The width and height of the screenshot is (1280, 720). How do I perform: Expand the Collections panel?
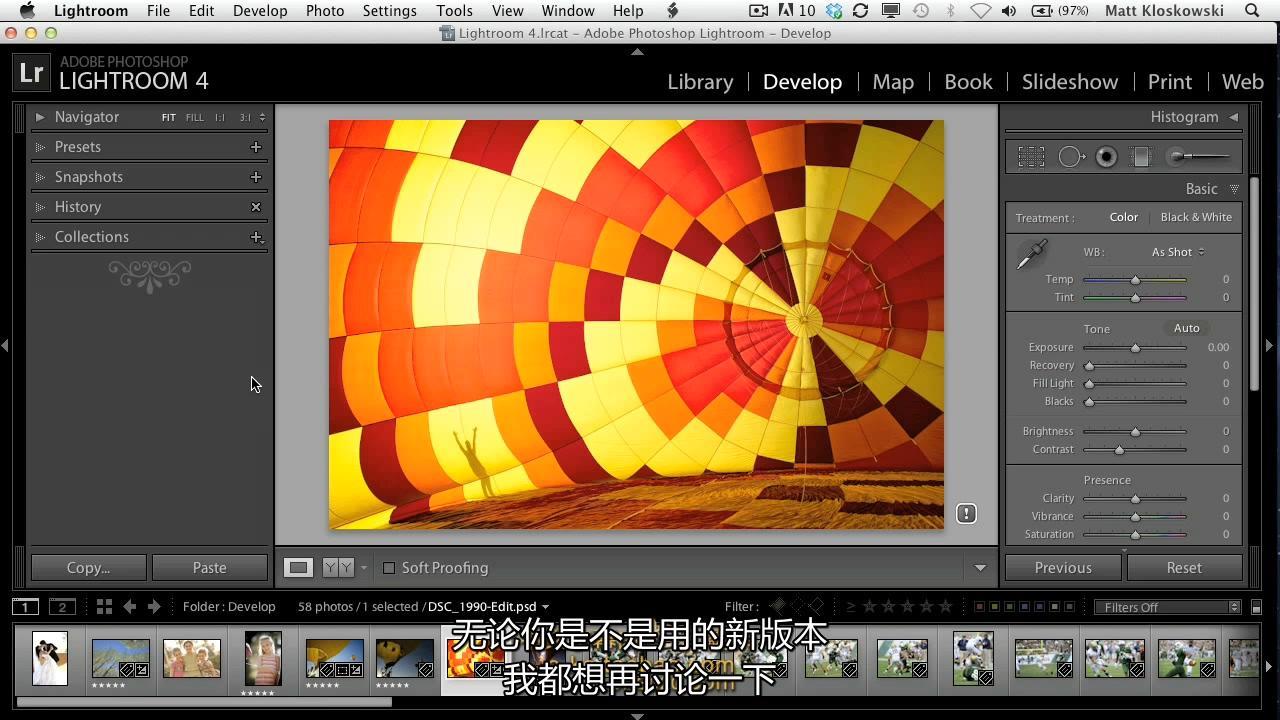(x=40, y=237)
